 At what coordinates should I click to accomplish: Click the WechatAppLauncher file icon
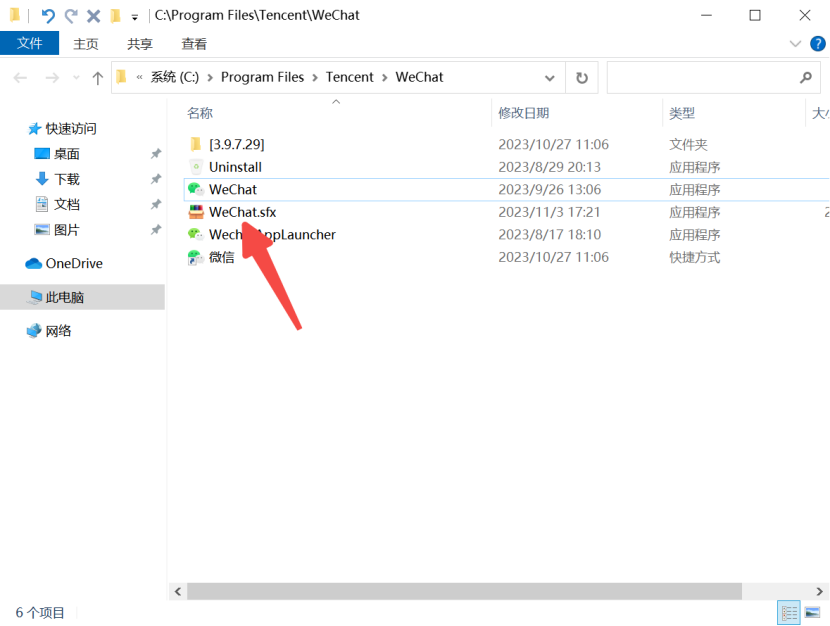click(x=196, y=234)
